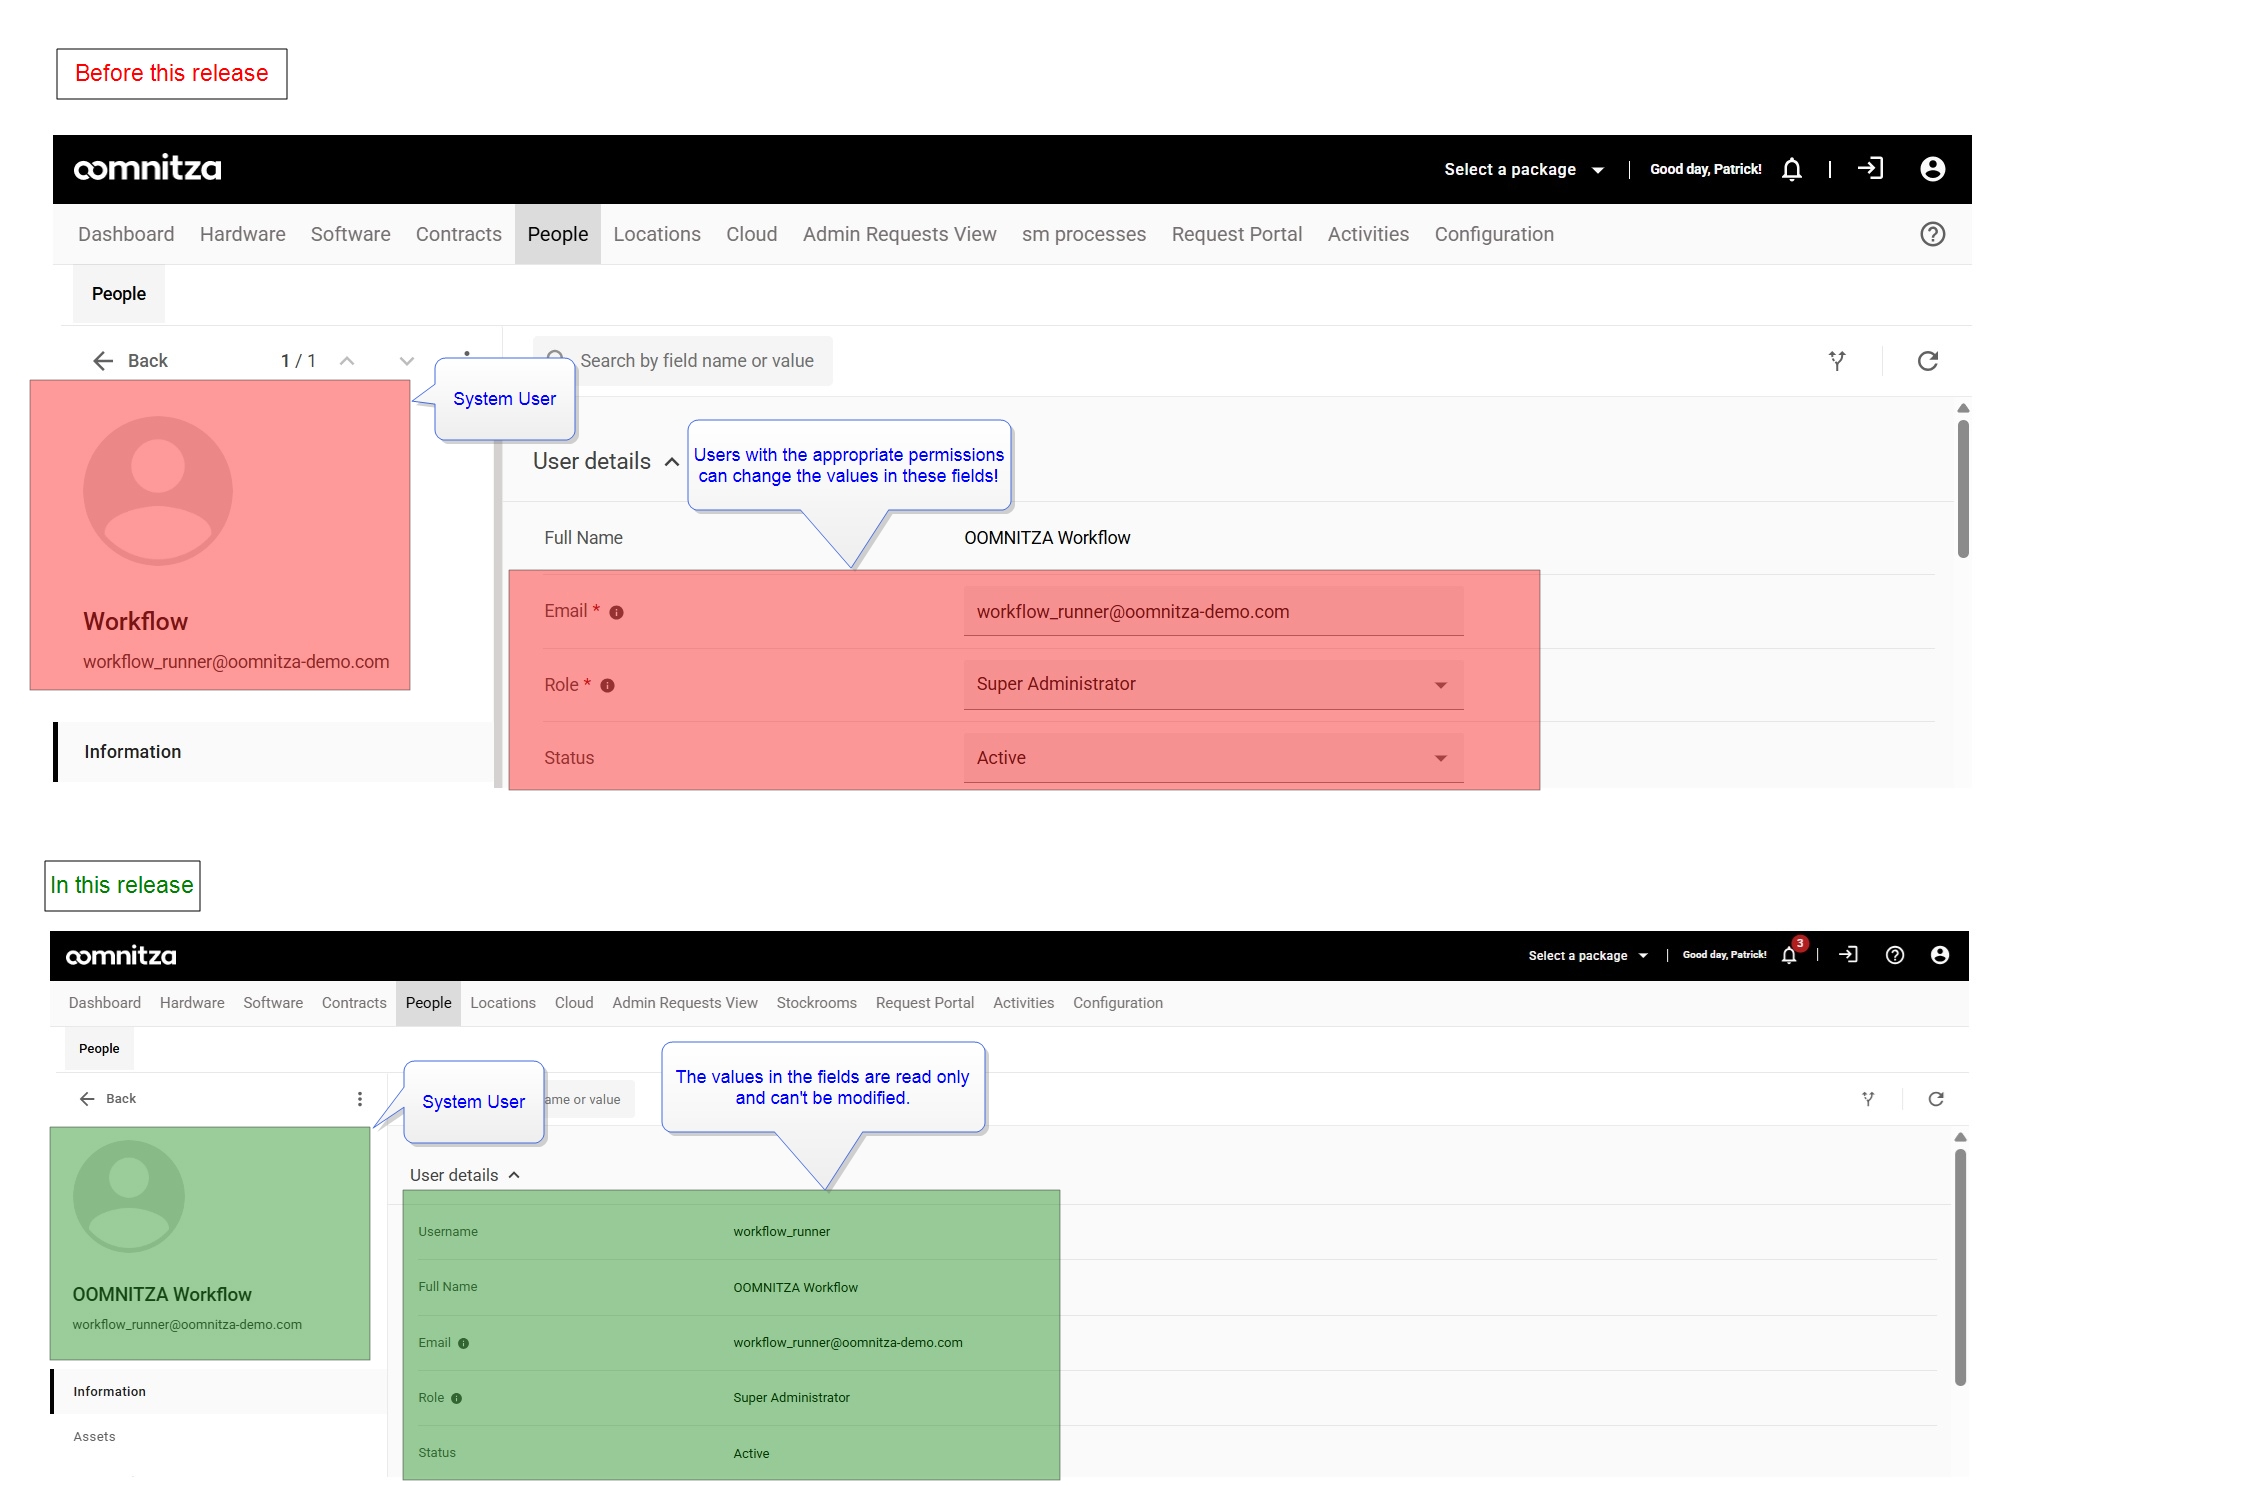Viewport: 2253px width, 1494px height.
Task: Click the Back arrow in the top panel
Action: 103,361
